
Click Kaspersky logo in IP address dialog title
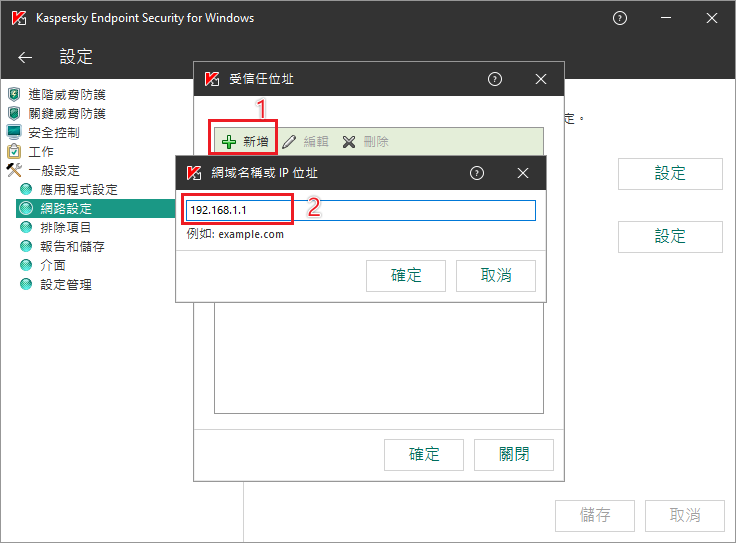pos(194,173)
